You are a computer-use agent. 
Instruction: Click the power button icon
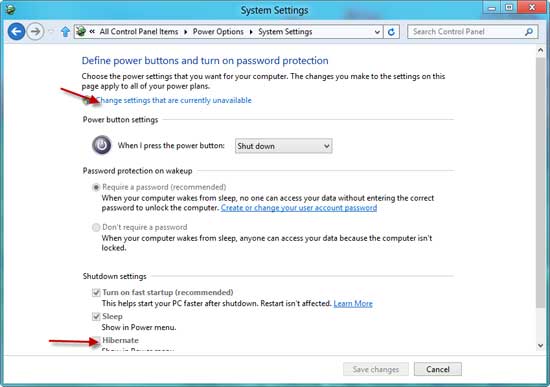102,145
